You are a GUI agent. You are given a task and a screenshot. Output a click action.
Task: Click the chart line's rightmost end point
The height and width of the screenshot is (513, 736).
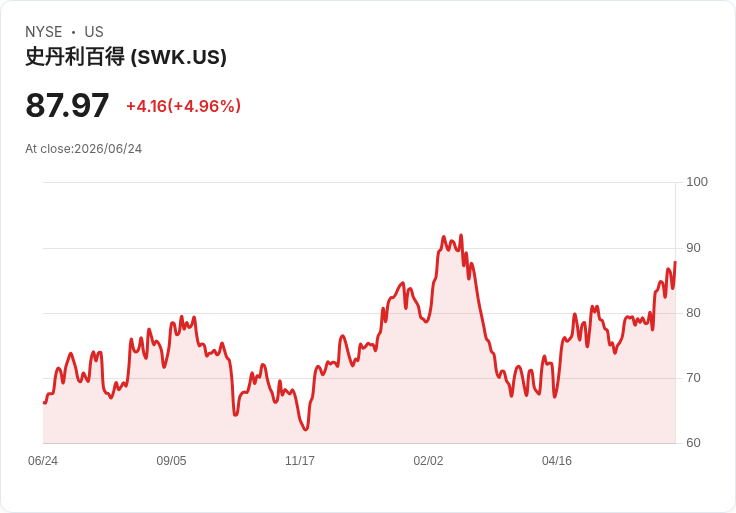(675, 262)
